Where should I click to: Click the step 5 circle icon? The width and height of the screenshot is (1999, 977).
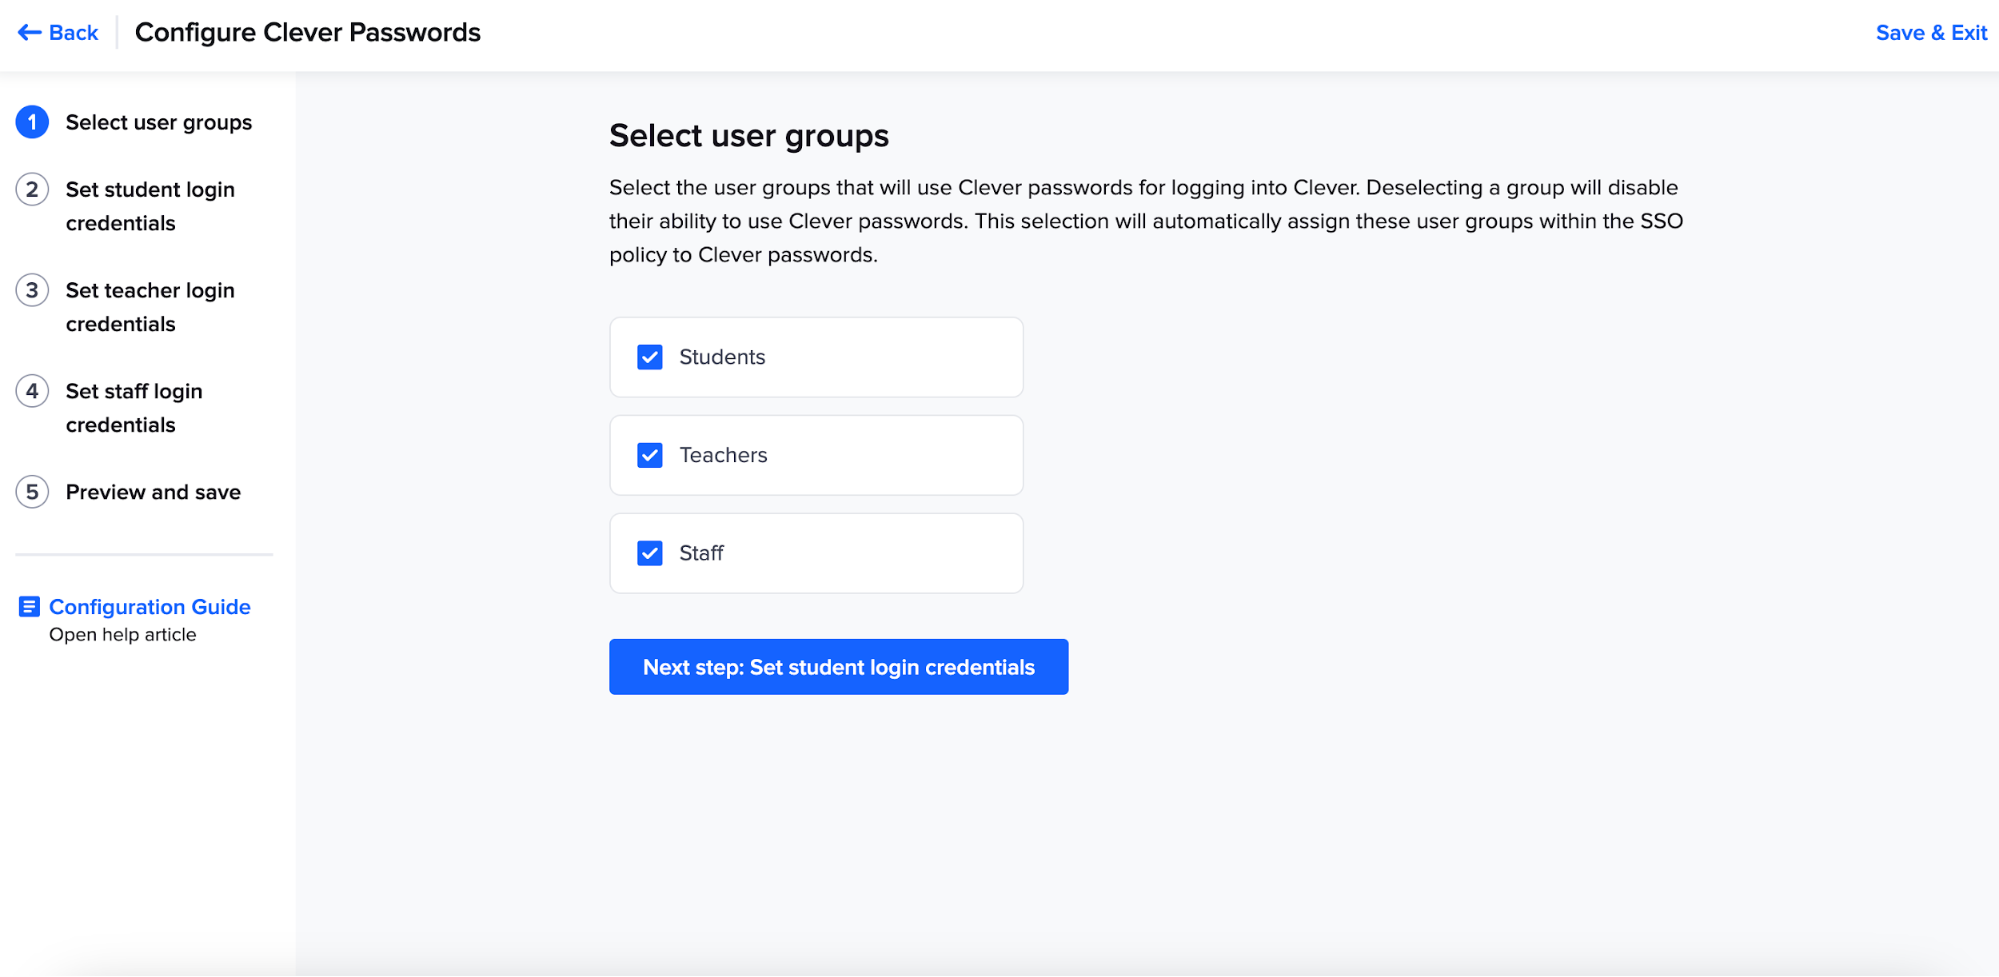click(32, 491)
